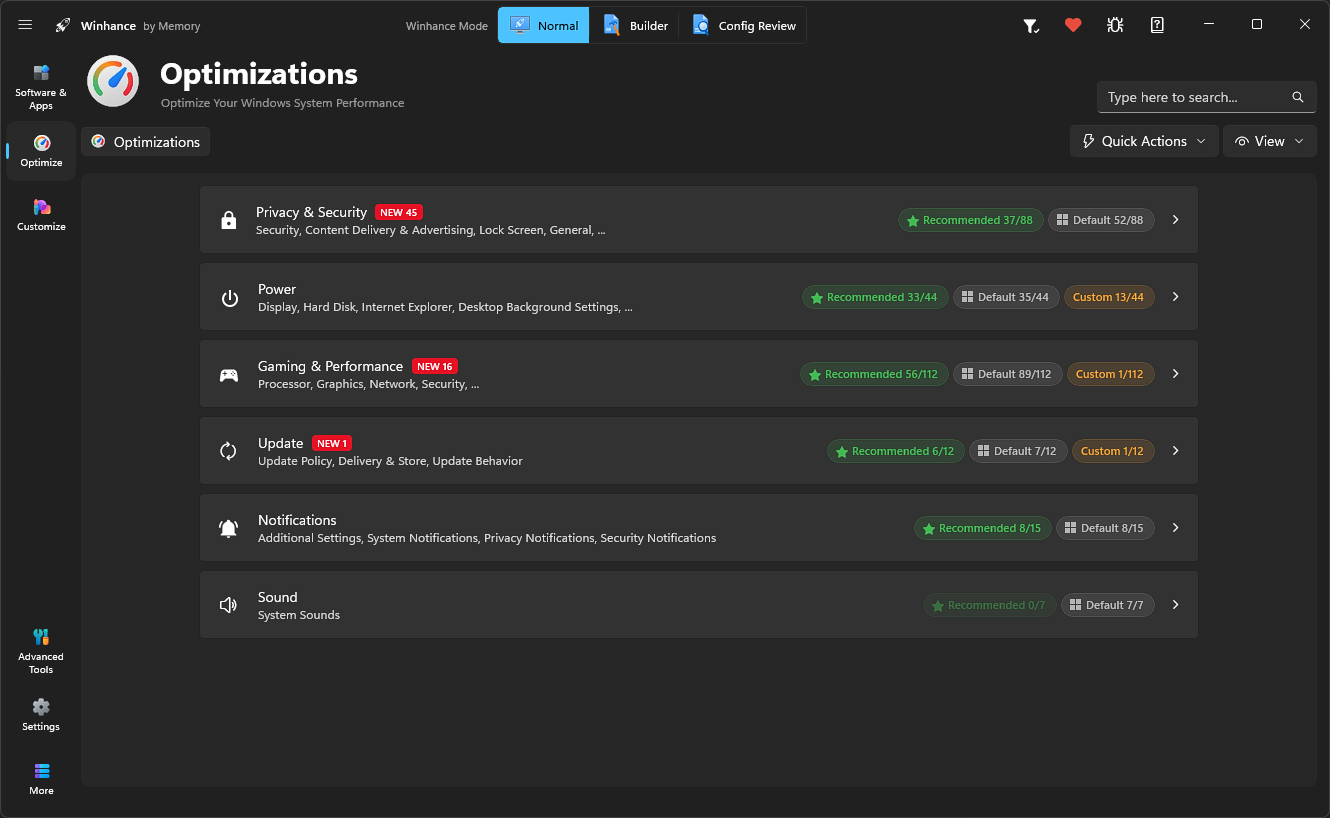1330x818 pixels.
Task: Open the Customize sidebar section
Action: coord(41,215)
